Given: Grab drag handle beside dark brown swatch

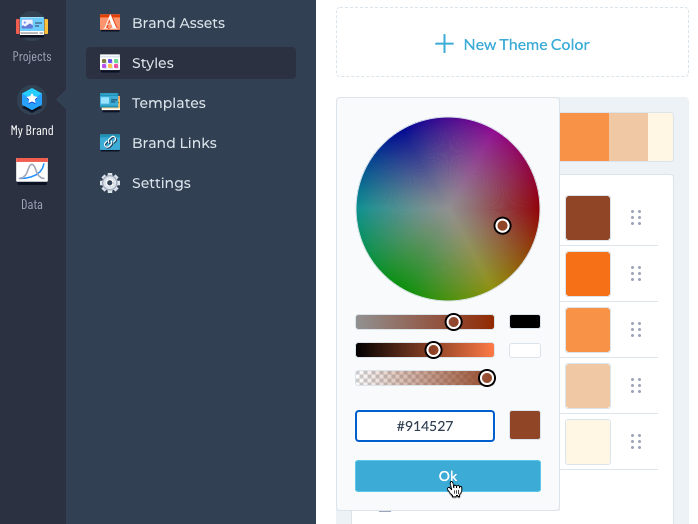Looking at the screenshot, I should click(636, 218).
